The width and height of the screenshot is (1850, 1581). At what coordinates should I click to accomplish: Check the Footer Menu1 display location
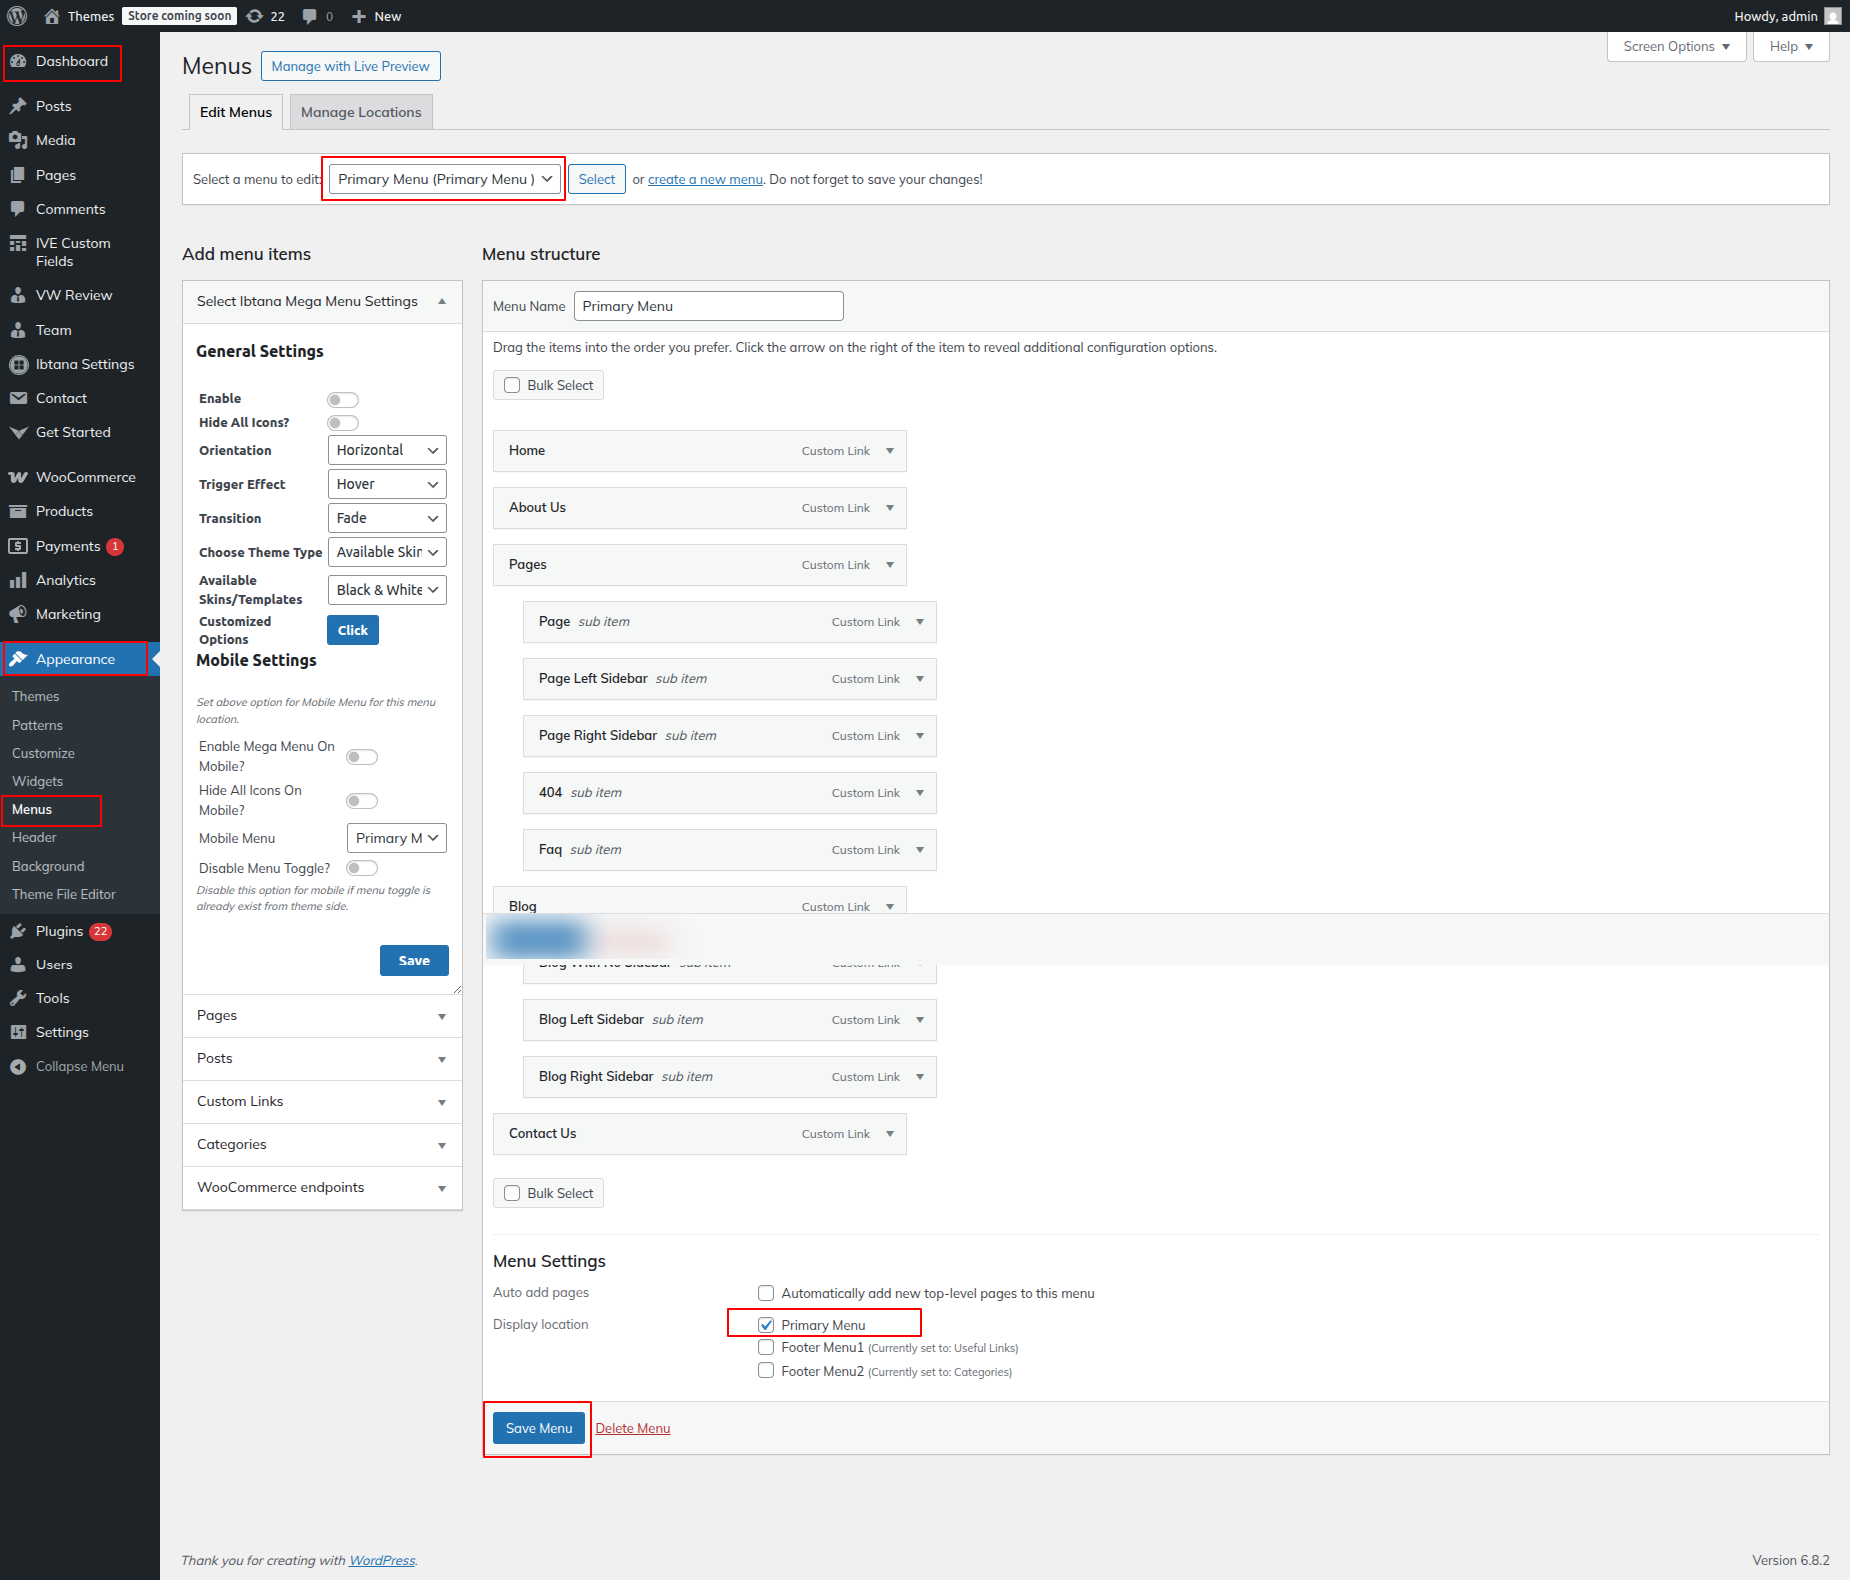tap(766, 1347)
